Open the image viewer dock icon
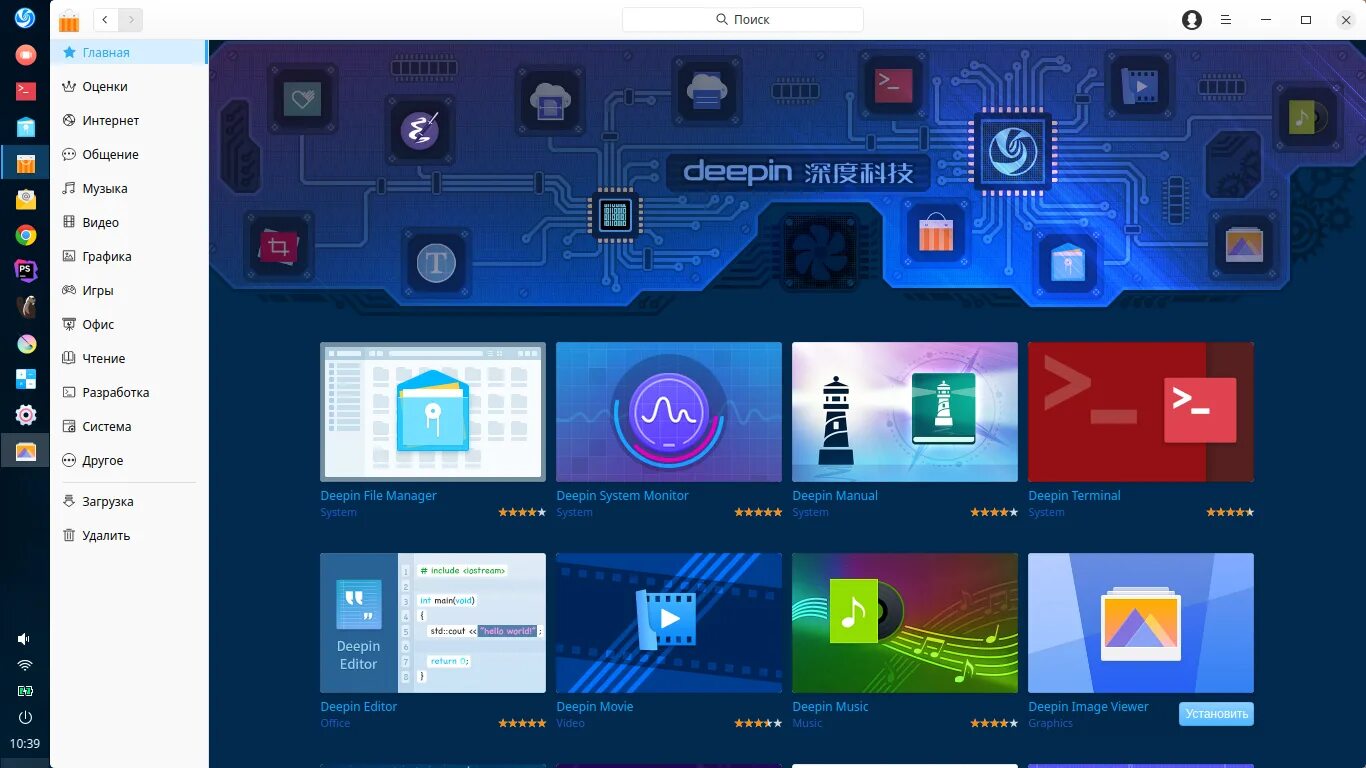Screen dimensions: 1366x768 25,451
